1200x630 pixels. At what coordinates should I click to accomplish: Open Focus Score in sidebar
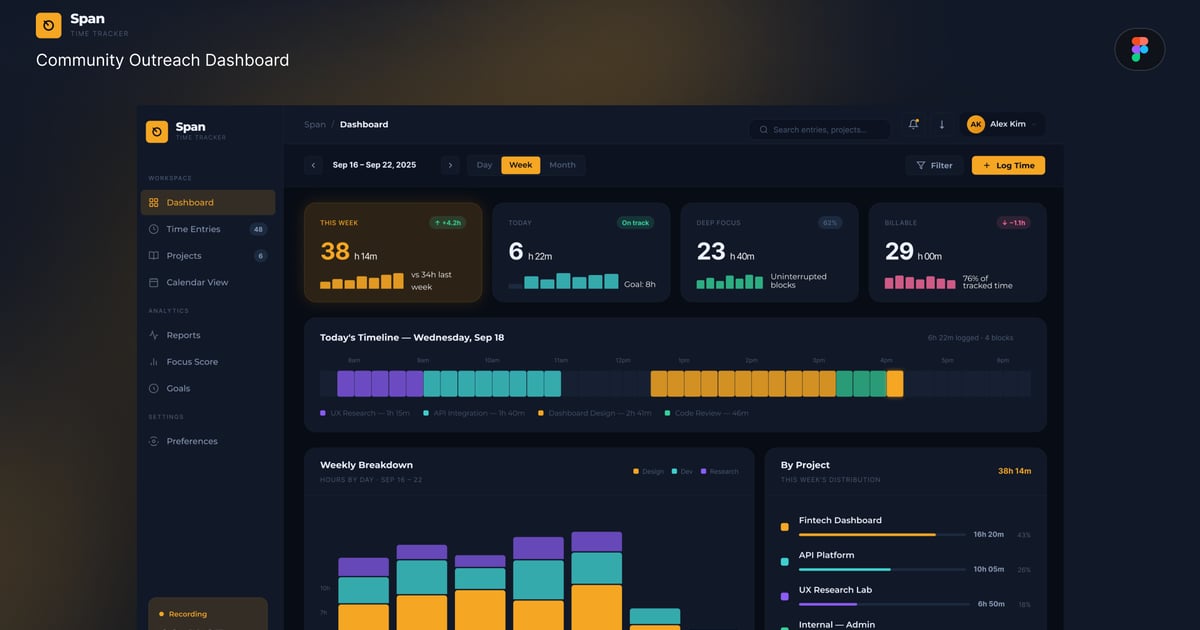pos(208,362)
